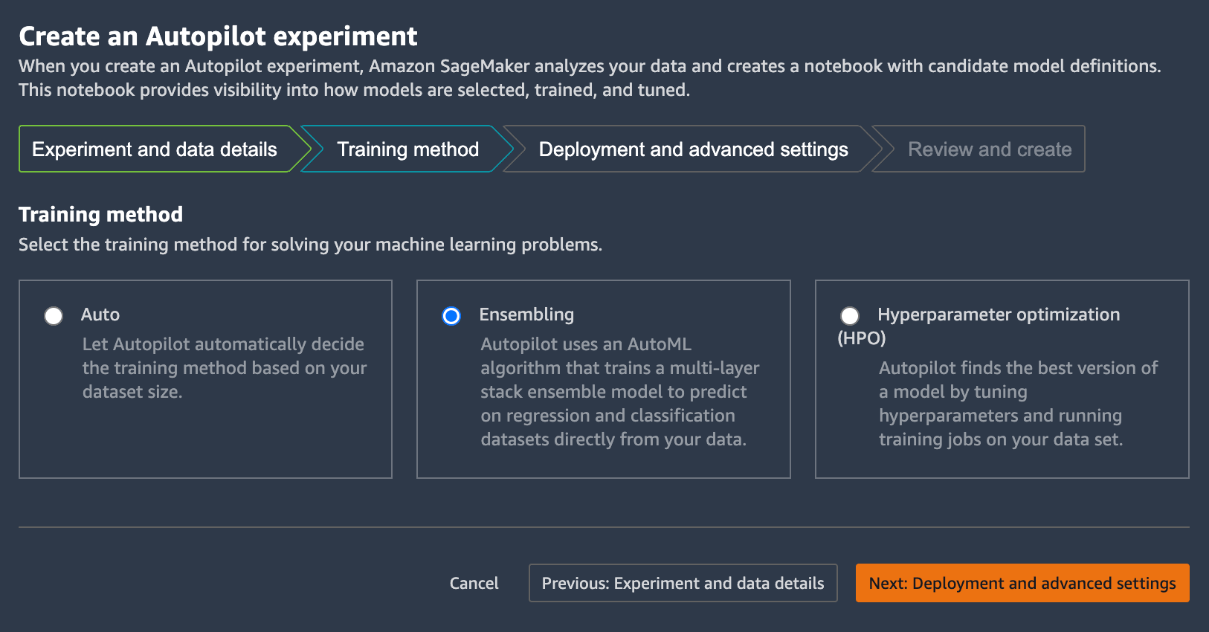Click the Hyperparameter optimization (HPO) label

click(x=998, y=315)
